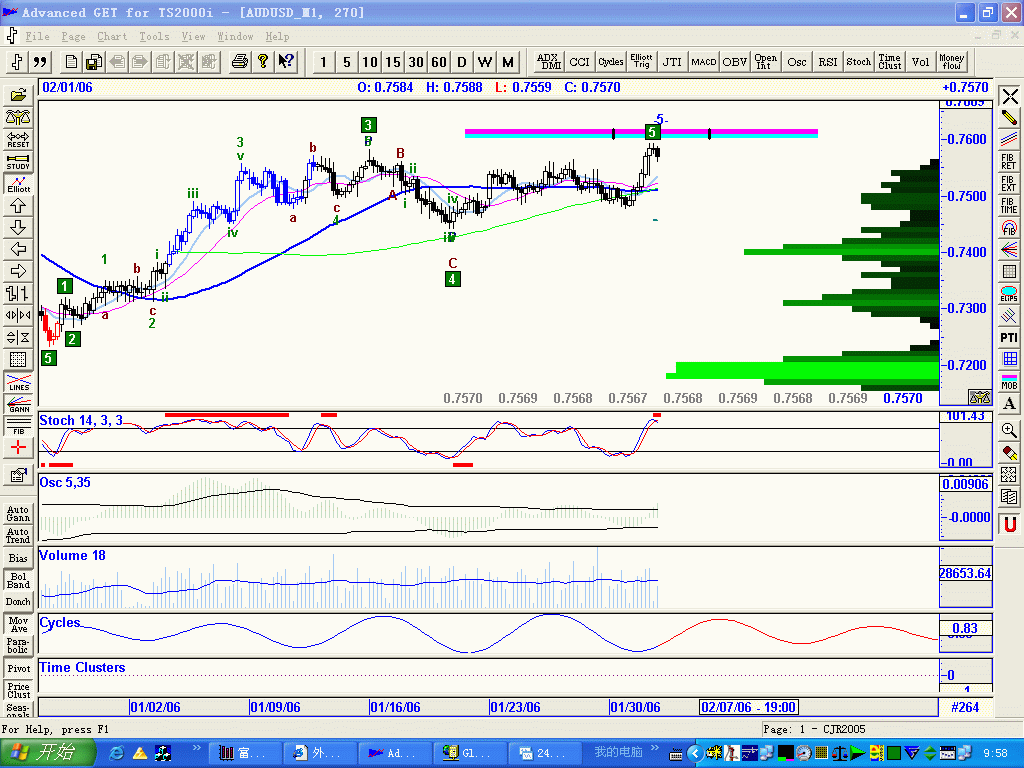This screenshot has width=1024, height=768.
Task: Toggle the Stoch indicator button
Action: coord(858,62)
